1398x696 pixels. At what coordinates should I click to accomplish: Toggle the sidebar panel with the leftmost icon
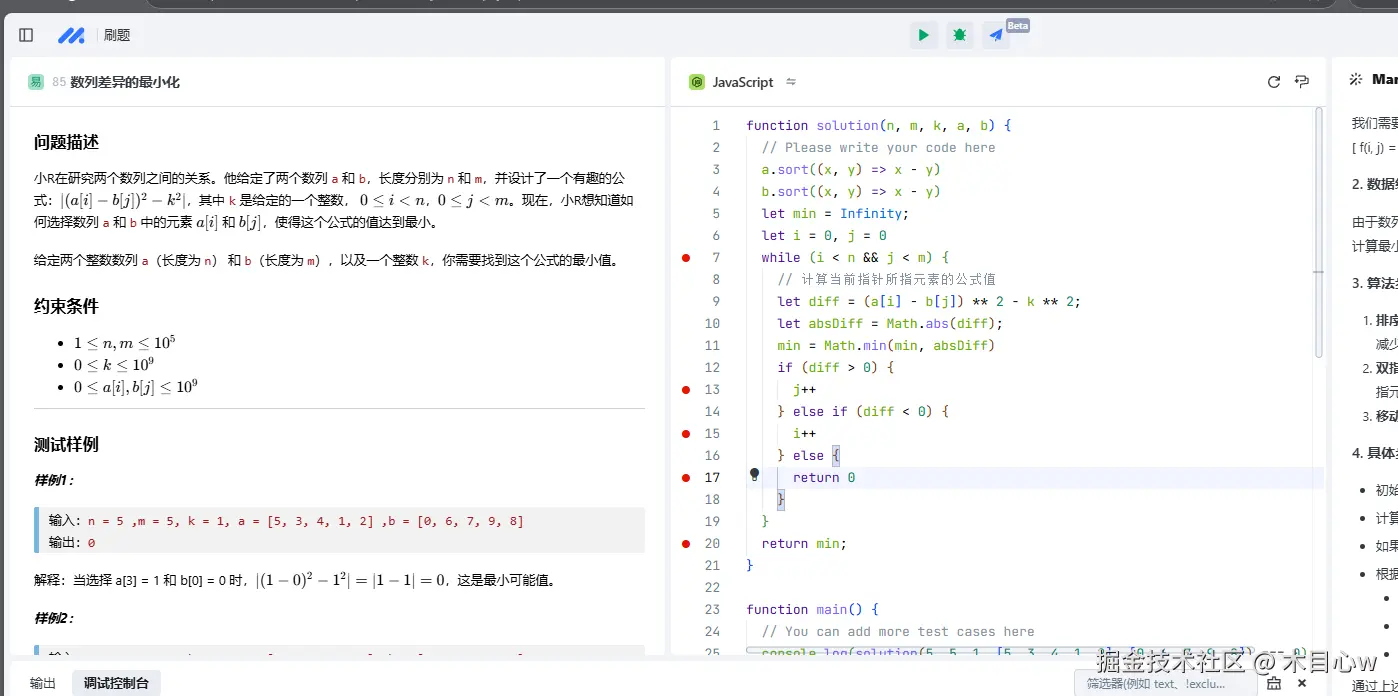[x=25, y=34]
